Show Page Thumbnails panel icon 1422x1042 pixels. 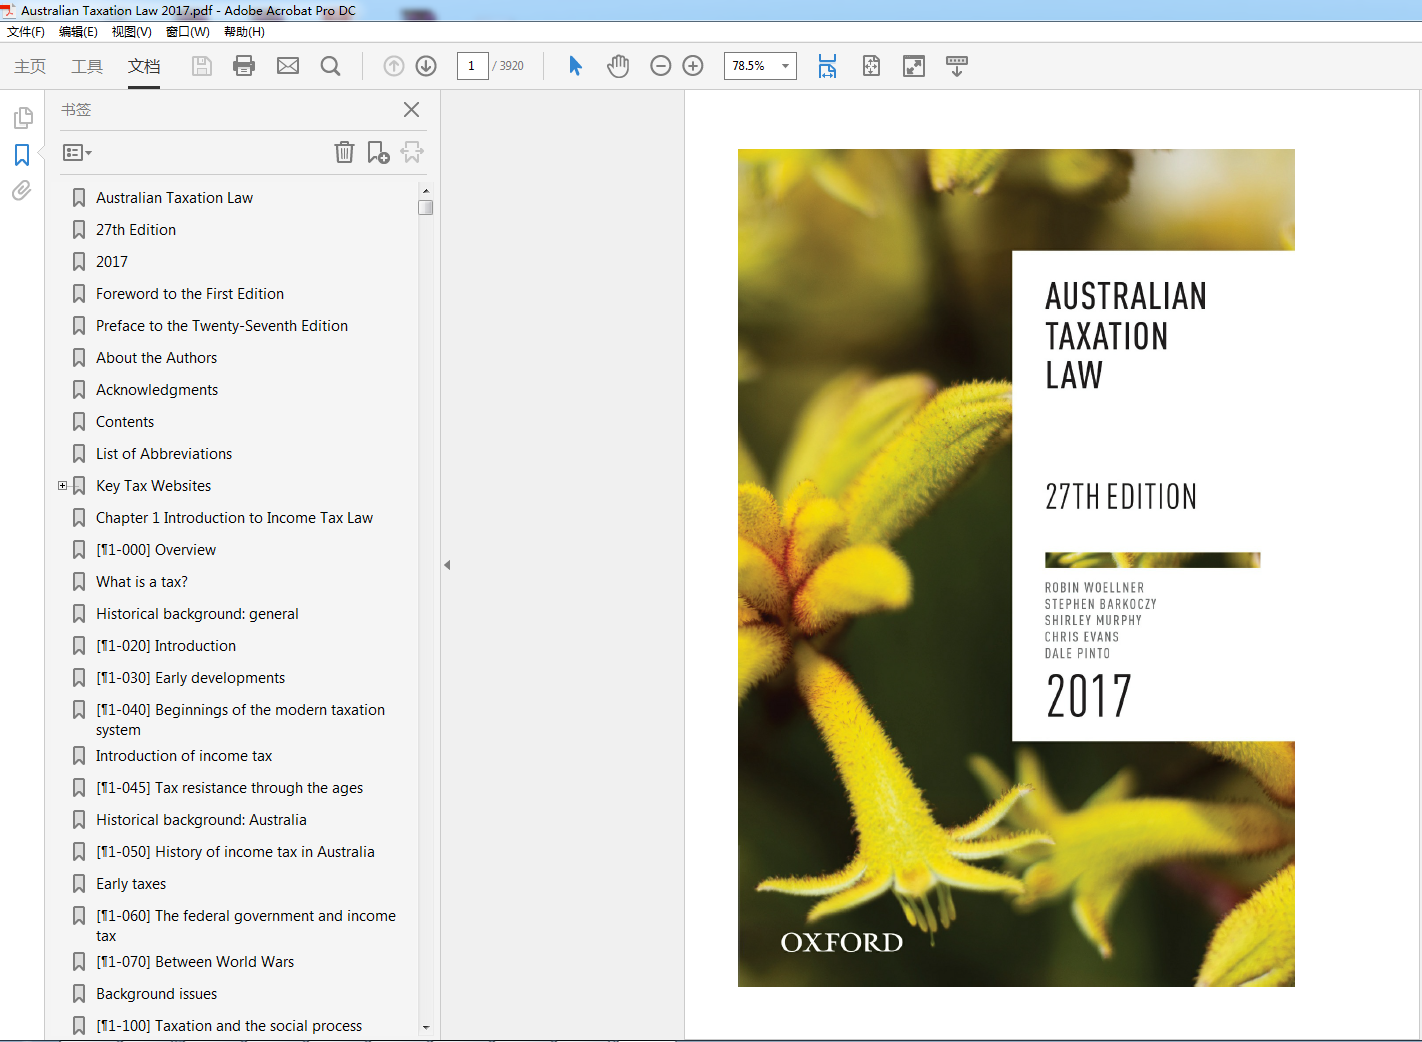tap(23, 118)
